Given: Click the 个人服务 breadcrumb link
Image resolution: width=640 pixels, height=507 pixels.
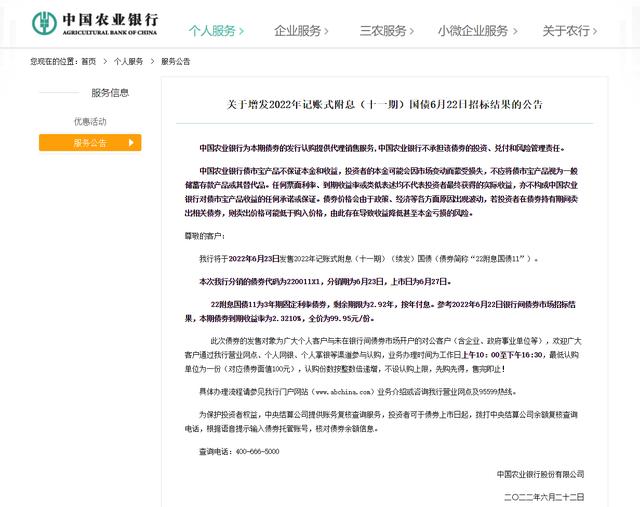Looking at the screenshot, I should pos(129,62).
